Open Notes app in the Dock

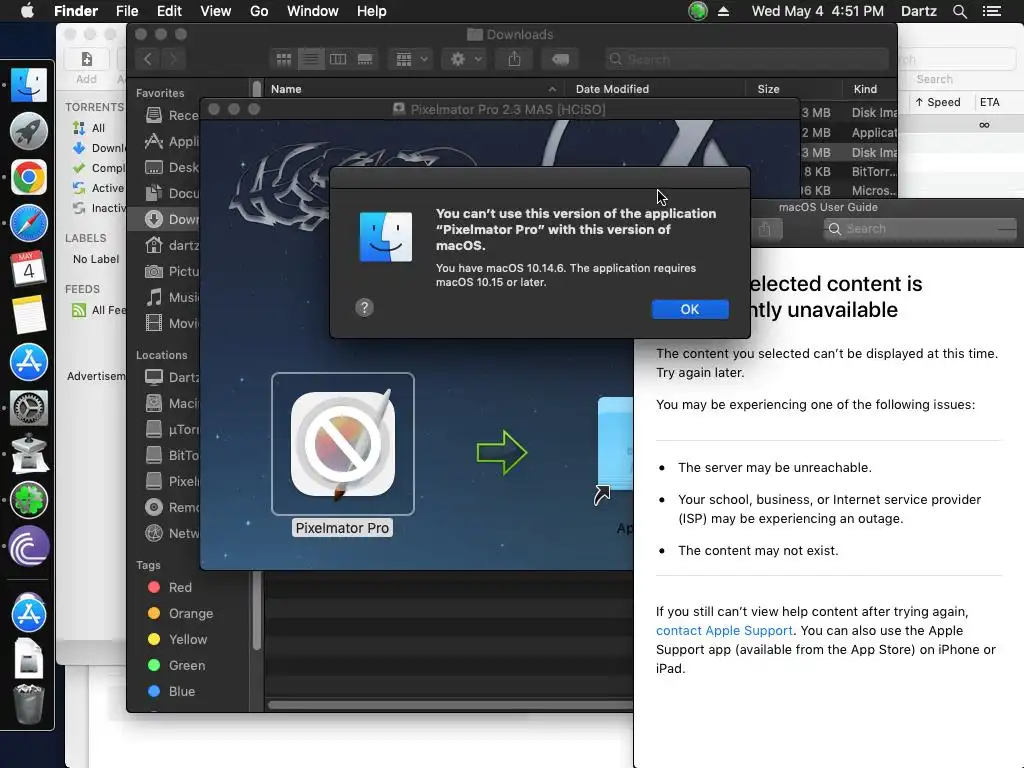click(x=29, y=315)
